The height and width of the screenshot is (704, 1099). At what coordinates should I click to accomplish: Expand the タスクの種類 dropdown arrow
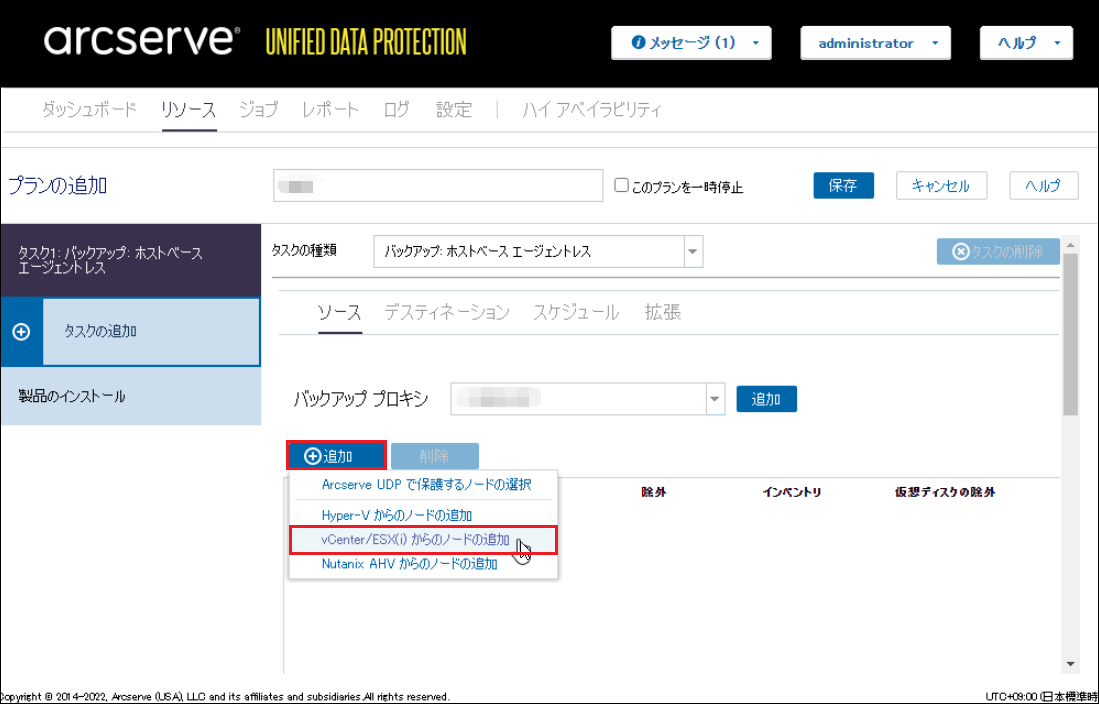(x=693, y=252)
